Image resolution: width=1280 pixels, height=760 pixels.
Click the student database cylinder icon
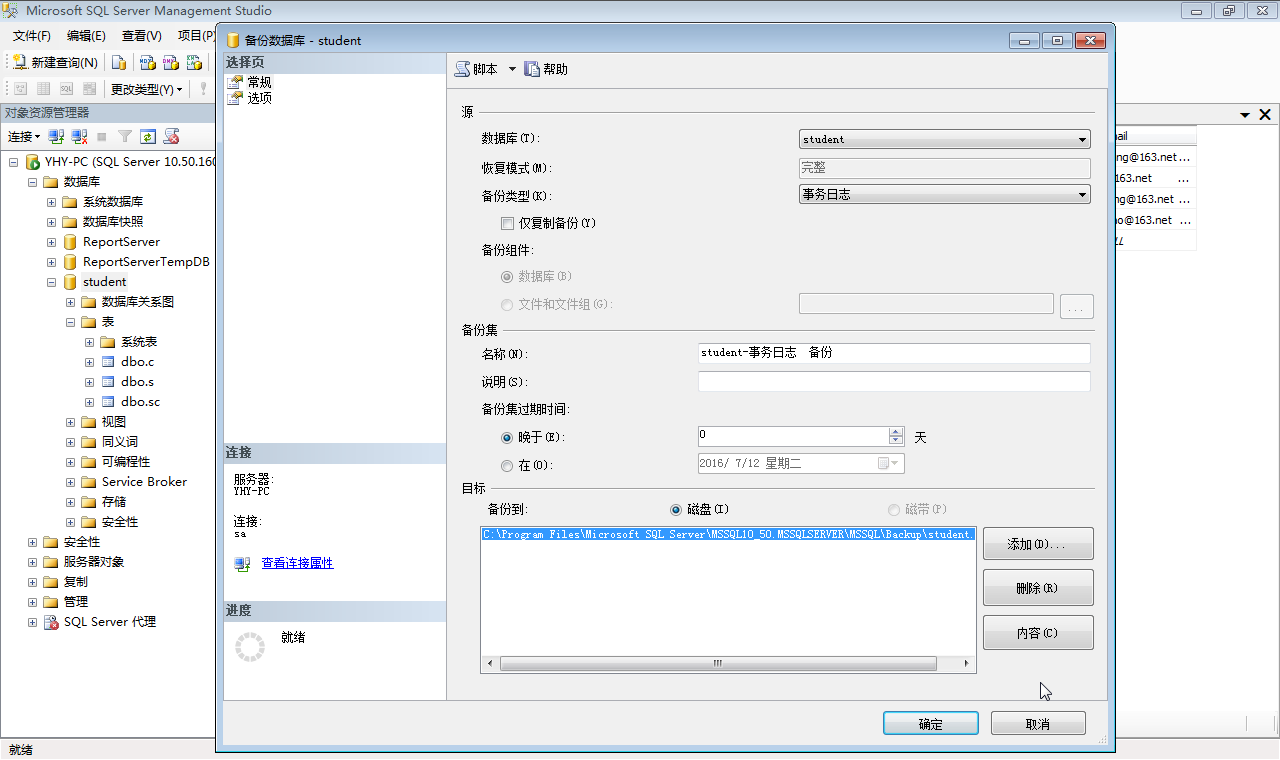(70, 282)
